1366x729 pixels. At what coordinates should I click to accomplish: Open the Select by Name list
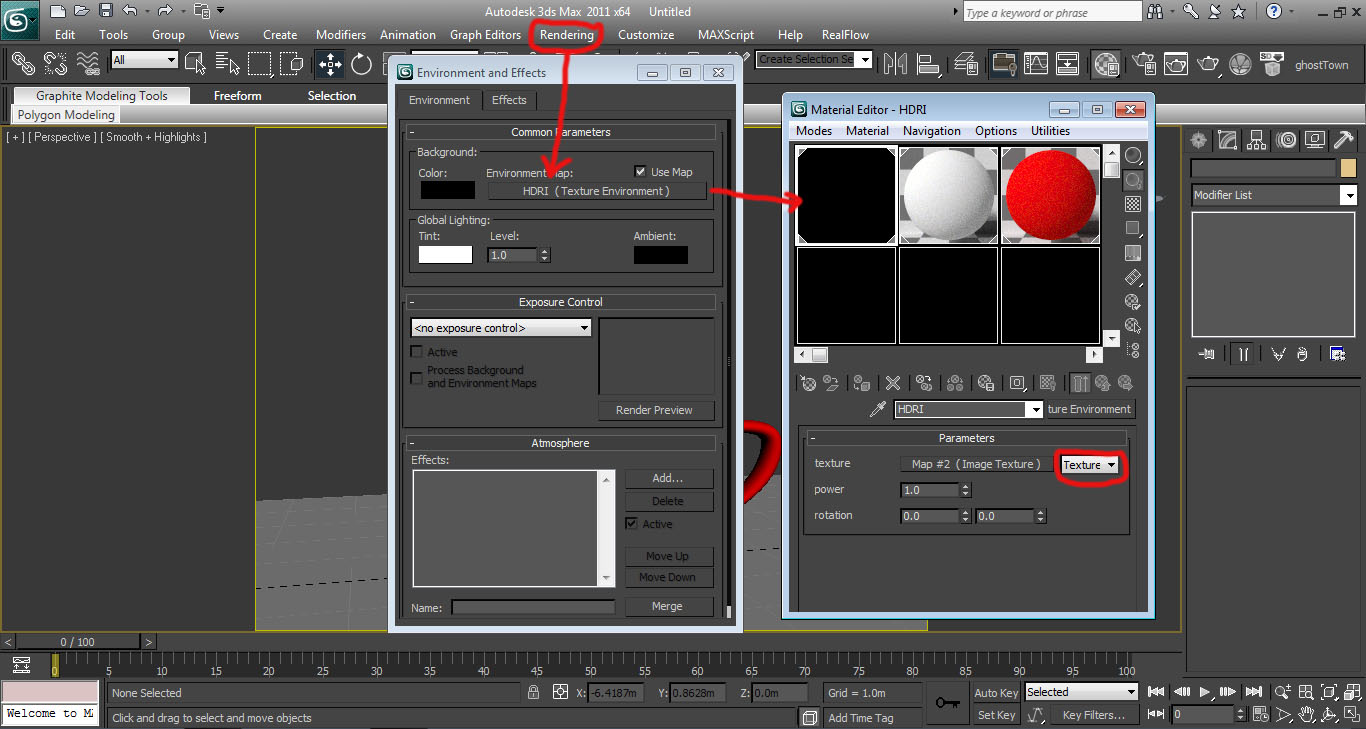[227, 64]
